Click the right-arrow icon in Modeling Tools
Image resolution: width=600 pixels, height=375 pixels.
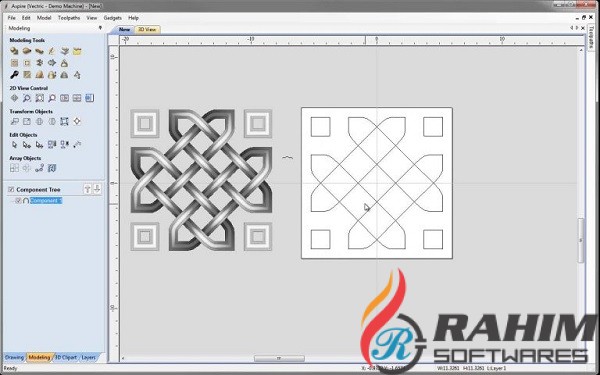pyautogui.click(x=52, y=63)
